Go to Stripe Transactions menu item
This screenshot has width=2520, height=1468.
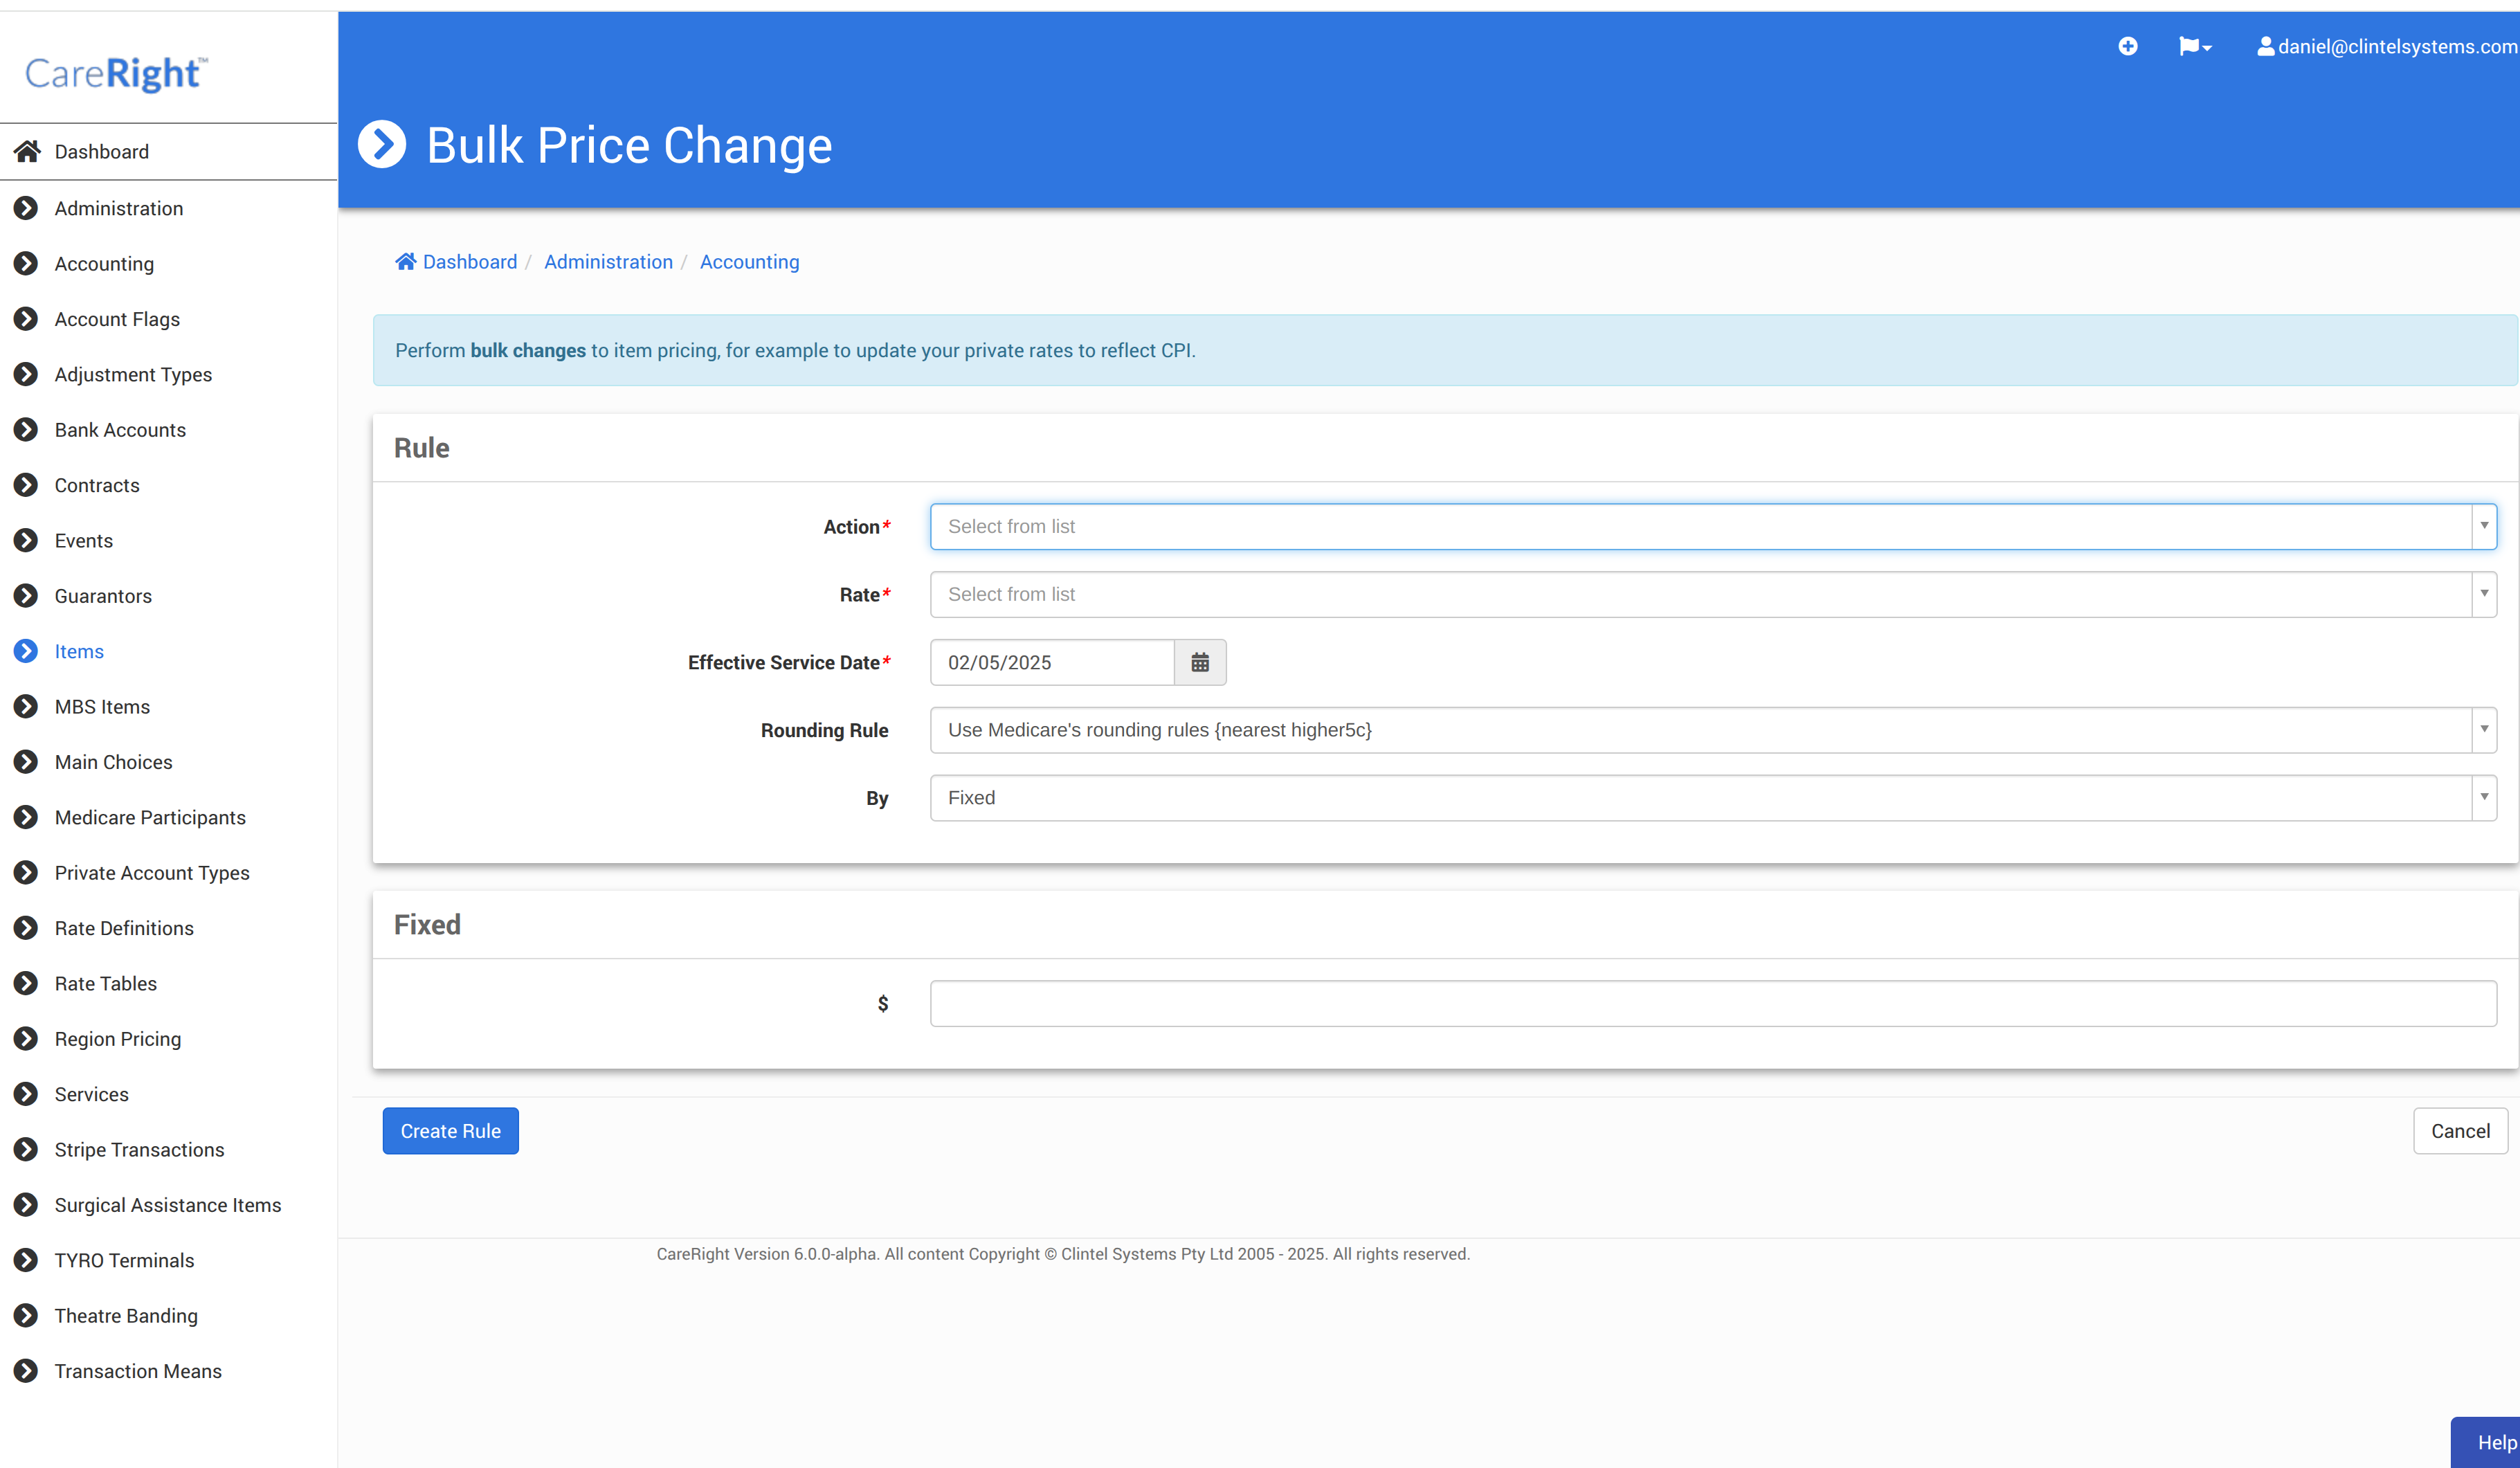[139, 1150]
